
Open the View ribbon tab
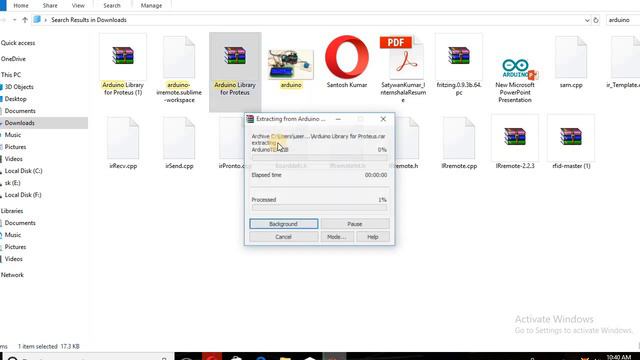pos(78,6)
